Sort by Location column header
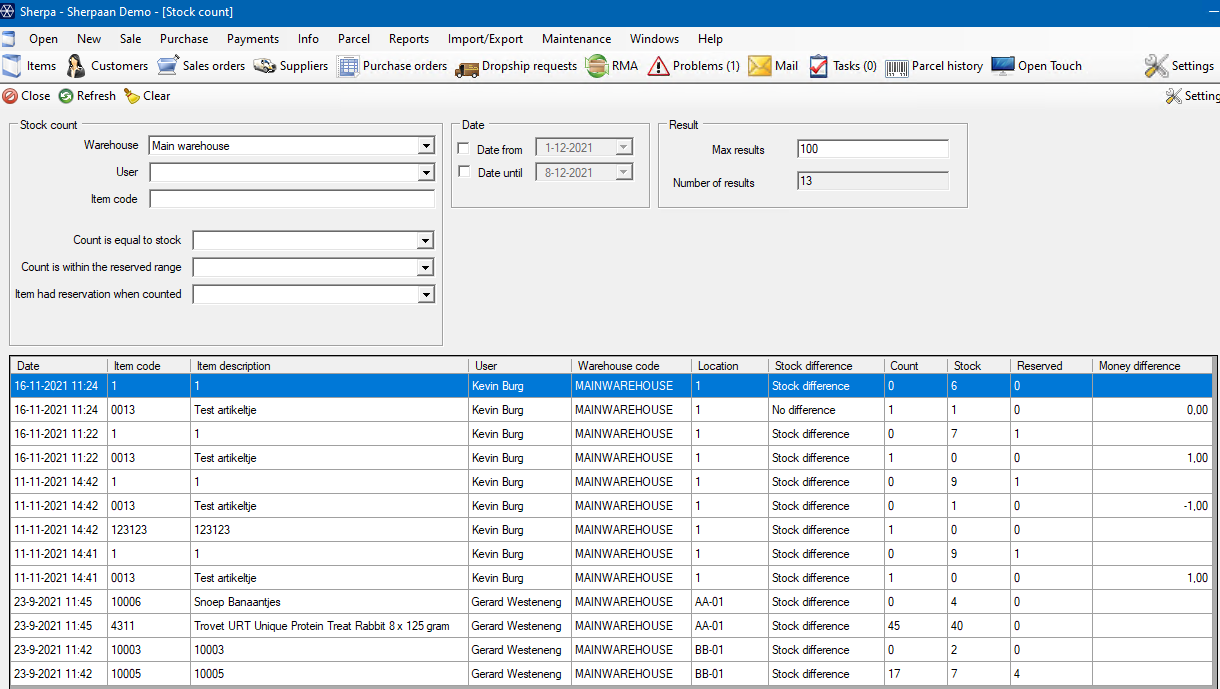The height and width of the screenshot is (689, 1220). click(x=730, y=366)
